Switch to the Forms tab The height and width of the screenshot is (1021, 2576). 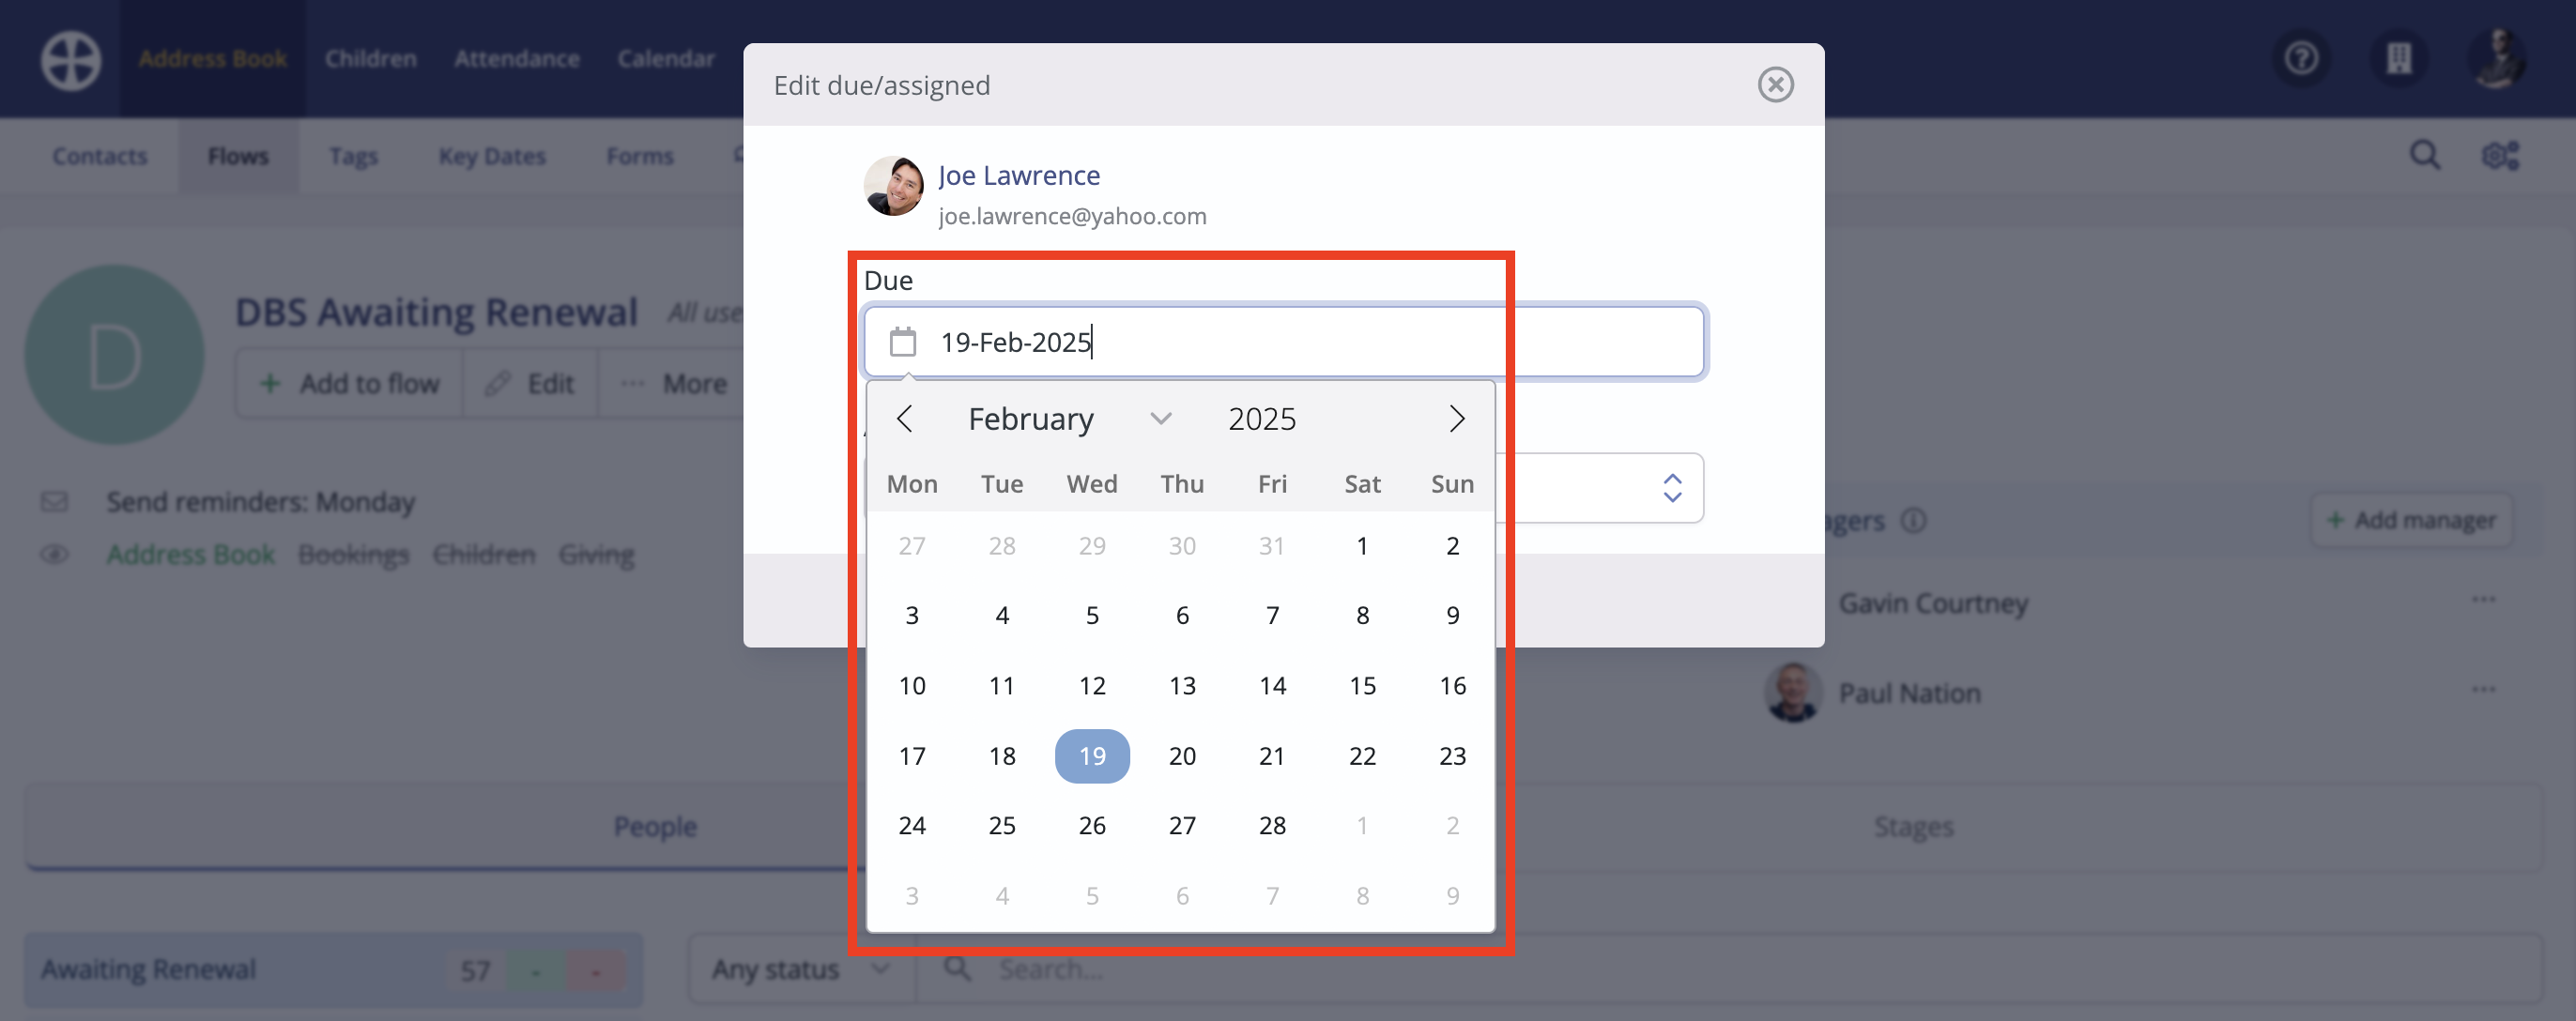coord(640,156)
